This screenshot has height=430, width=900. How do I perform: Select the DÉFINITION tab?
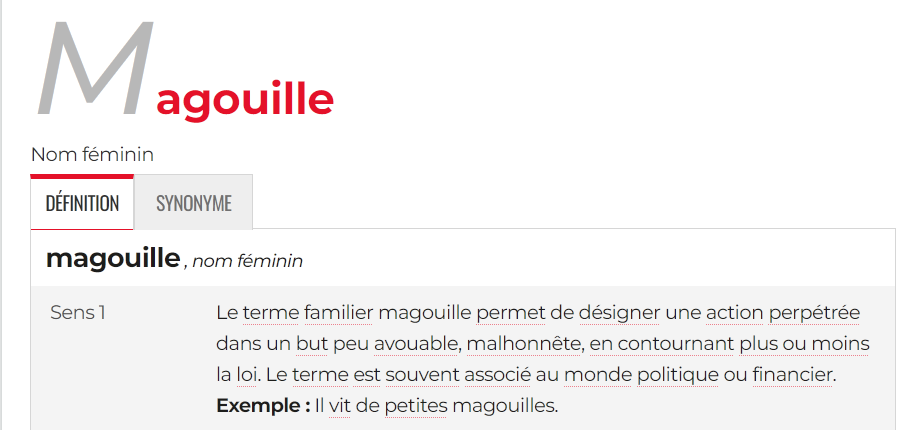[82, 203]
